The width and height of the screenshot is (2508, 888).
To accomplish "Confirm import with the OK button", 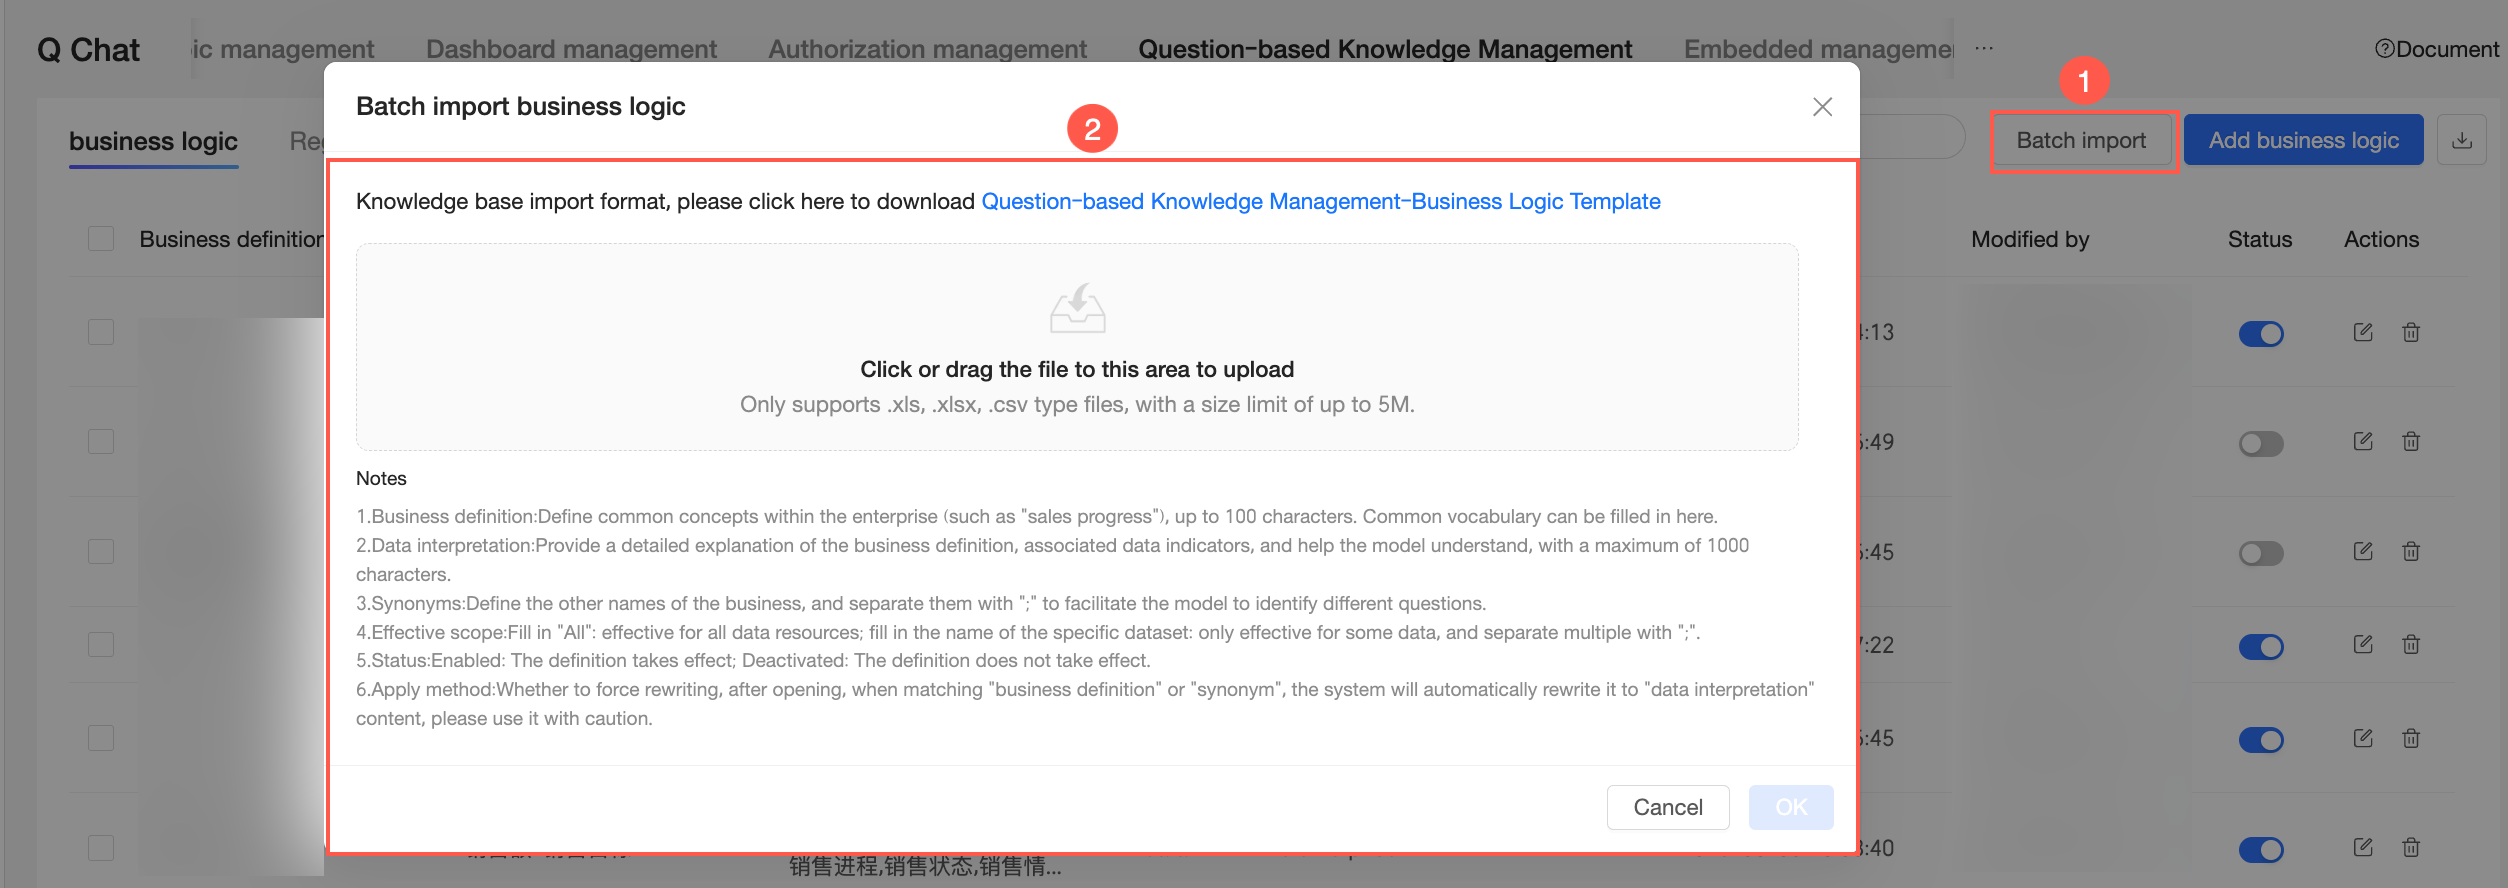I will pyautogui.click(x=1790, y=807).
